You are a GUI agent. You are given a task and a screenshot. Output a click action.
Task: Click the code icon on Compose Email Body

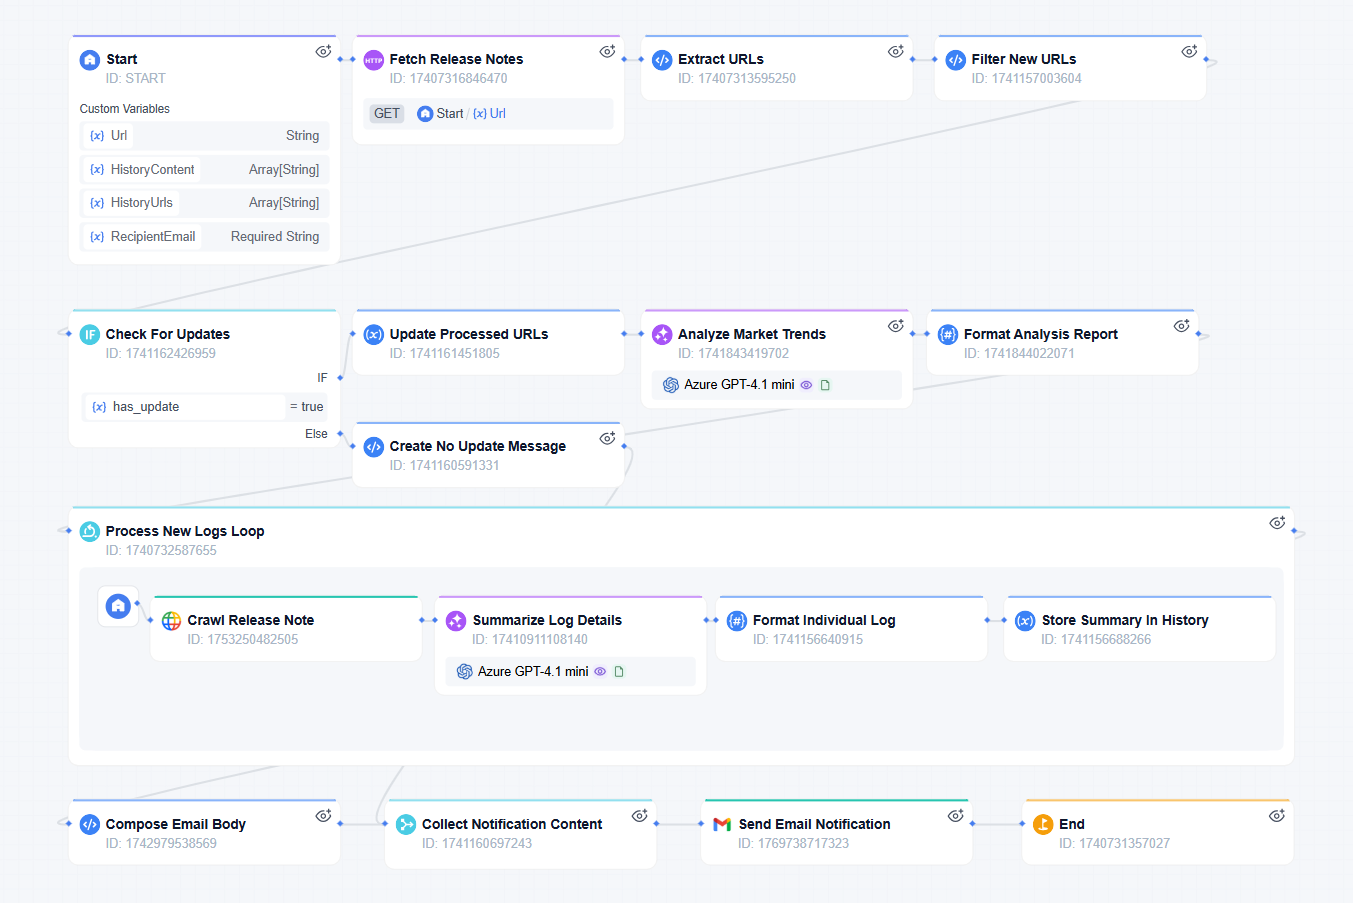coord(90,824)
